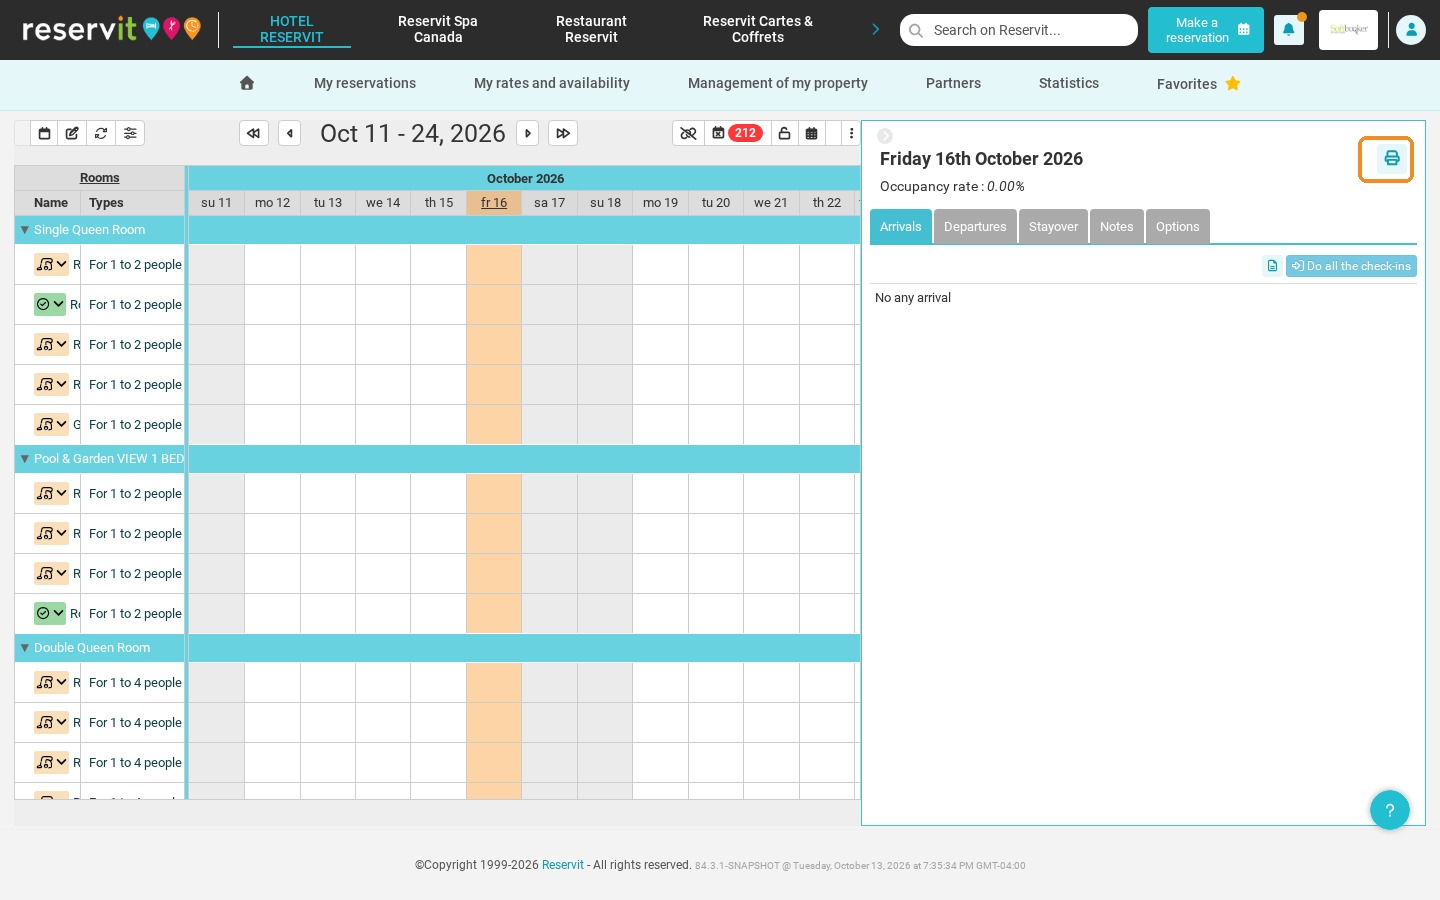Open status dropdown of first Single Queen room
This screenshot has height=900, width=1440.
tap(51, 264)
